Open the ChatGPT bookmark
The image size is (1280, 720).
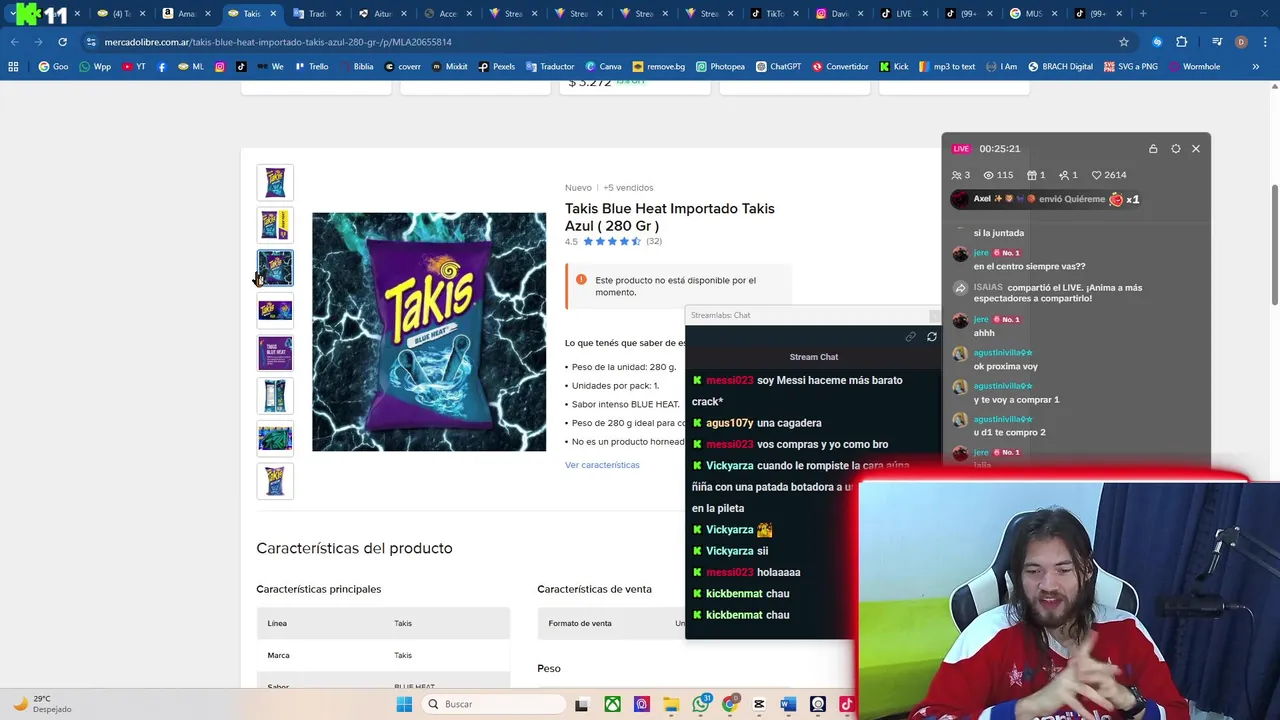click(779, 67)
